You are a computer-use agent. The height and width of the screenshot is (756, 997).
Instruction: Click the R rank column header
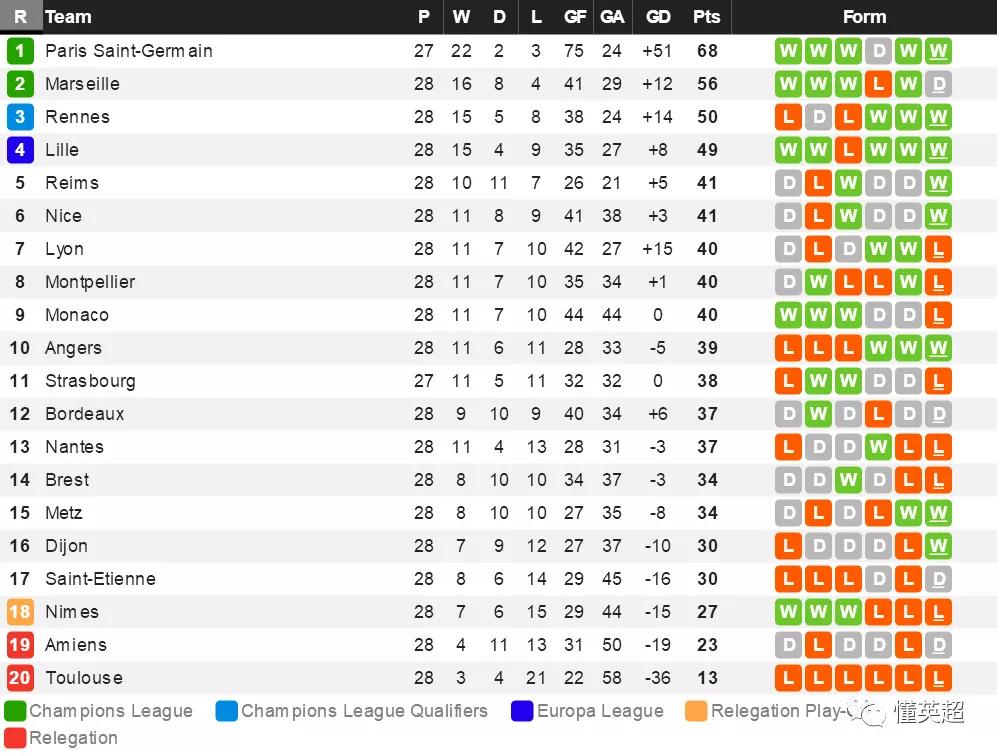[20, 17]
